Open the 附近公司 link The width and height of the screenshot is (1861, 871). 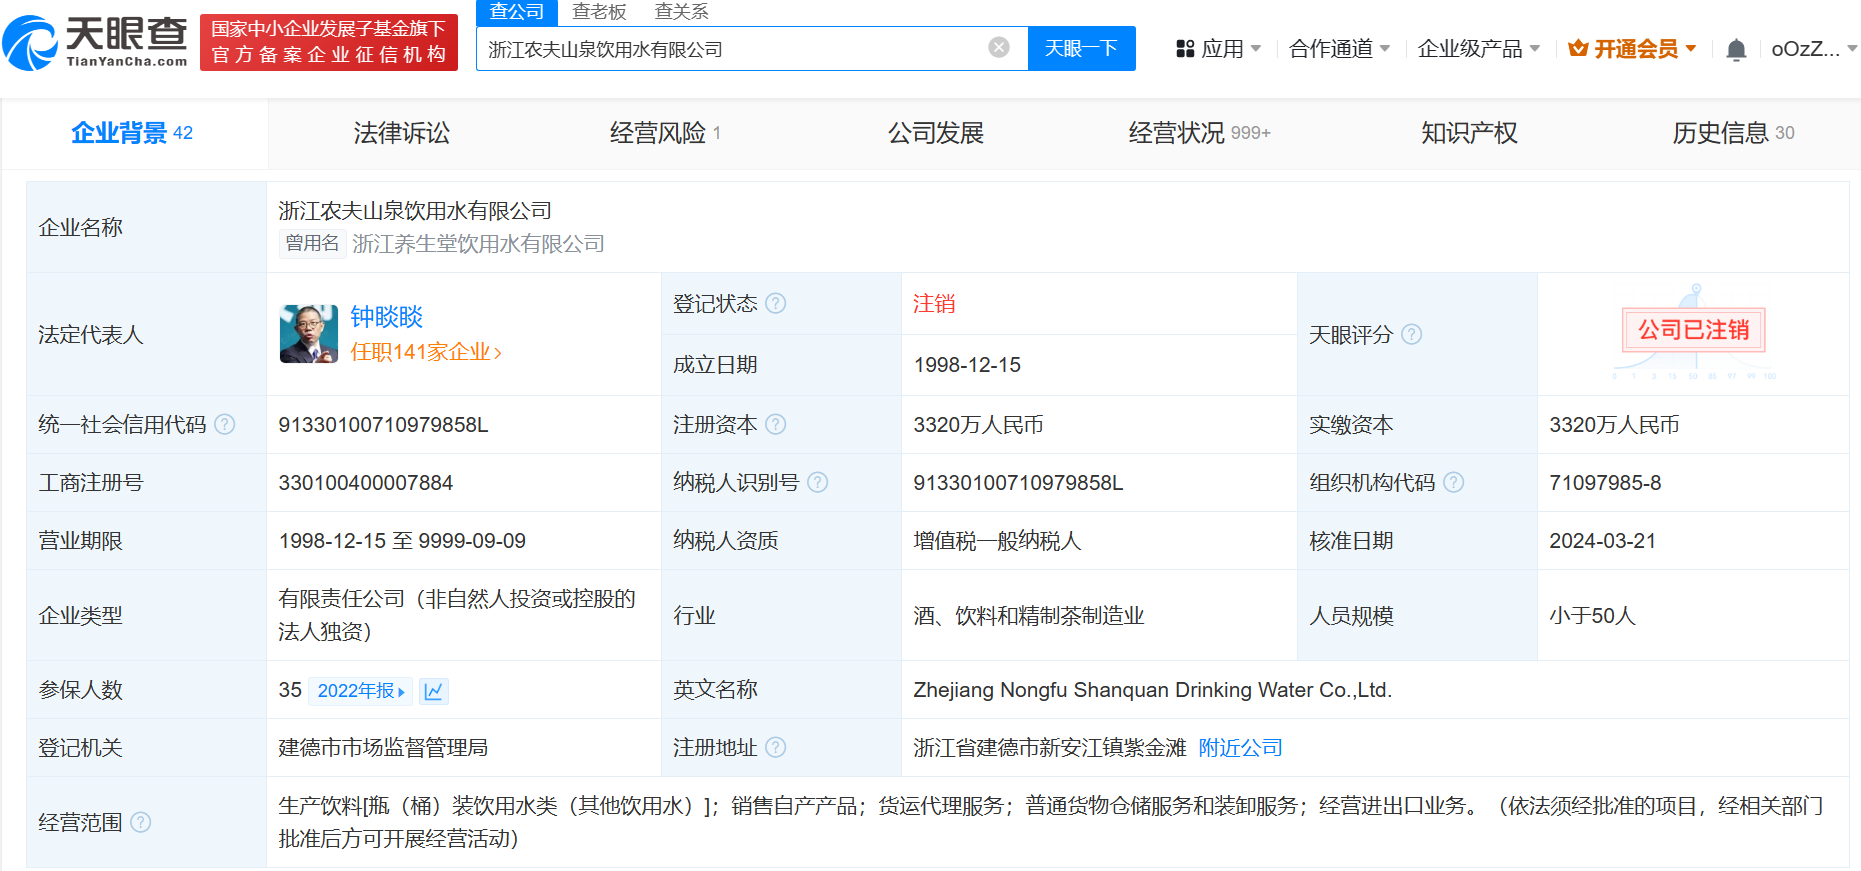[1240, 747]
